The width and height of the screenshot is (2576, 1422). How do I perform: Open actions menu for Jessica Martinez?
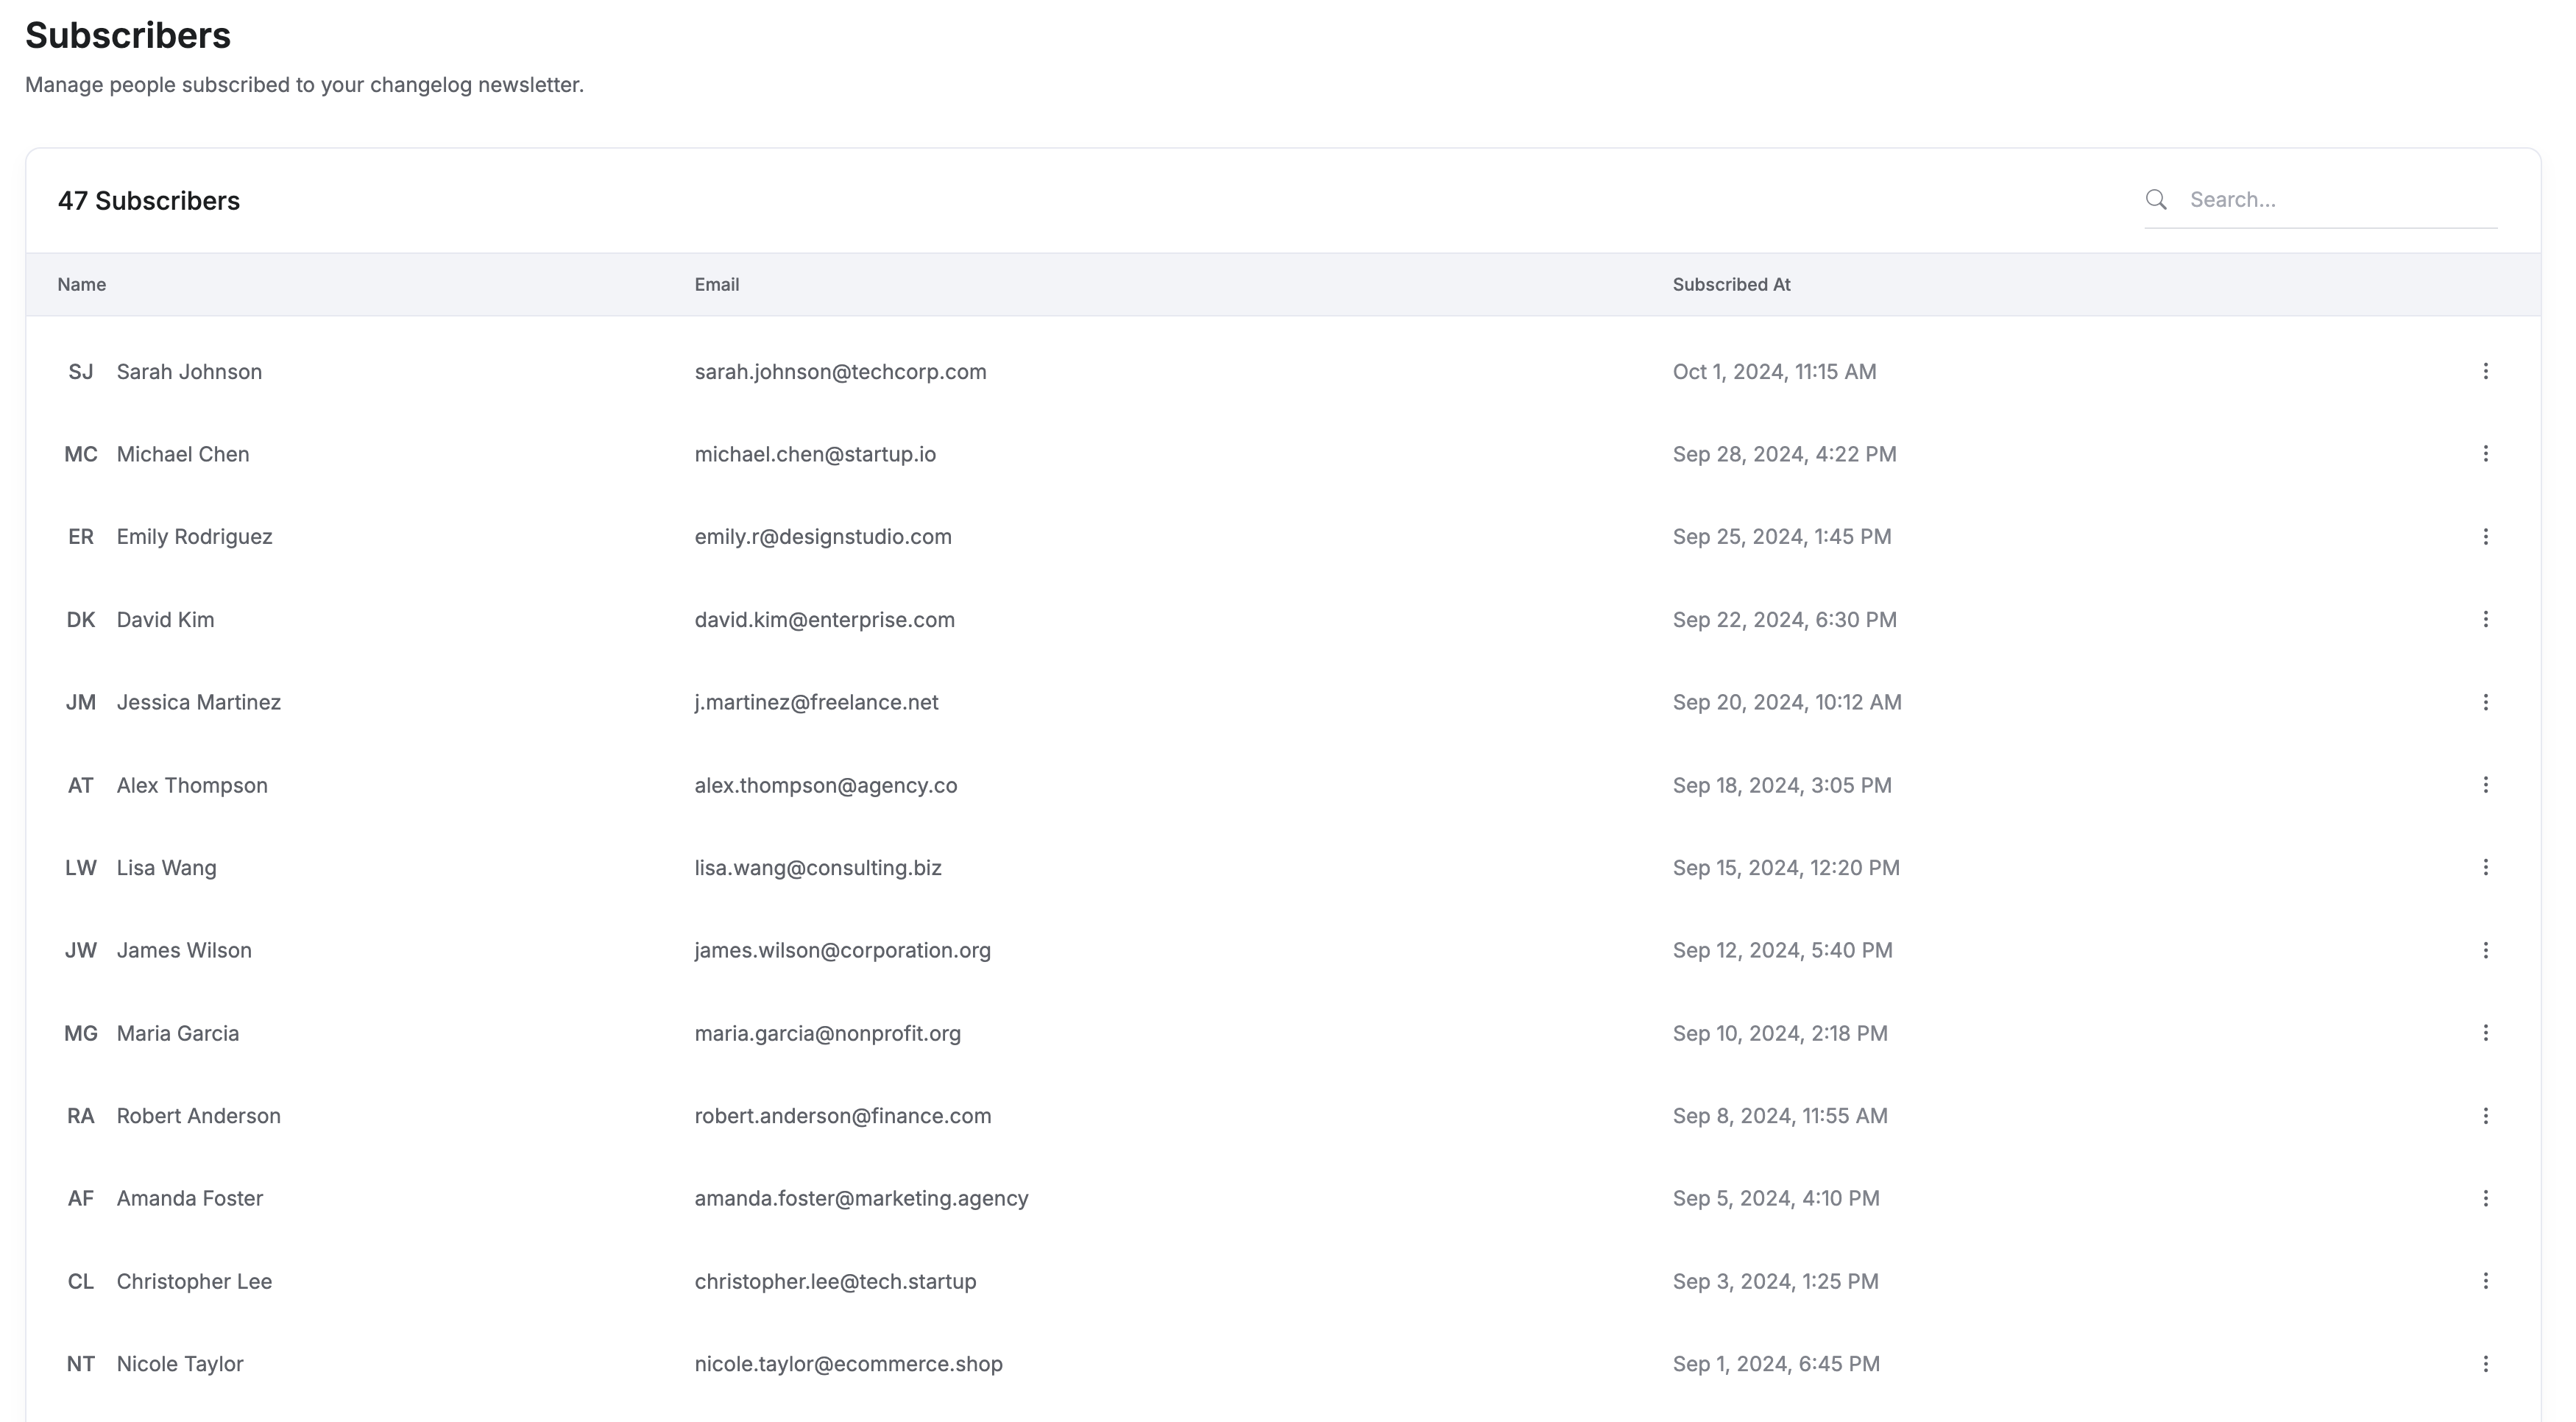(x=2485, y=702)
